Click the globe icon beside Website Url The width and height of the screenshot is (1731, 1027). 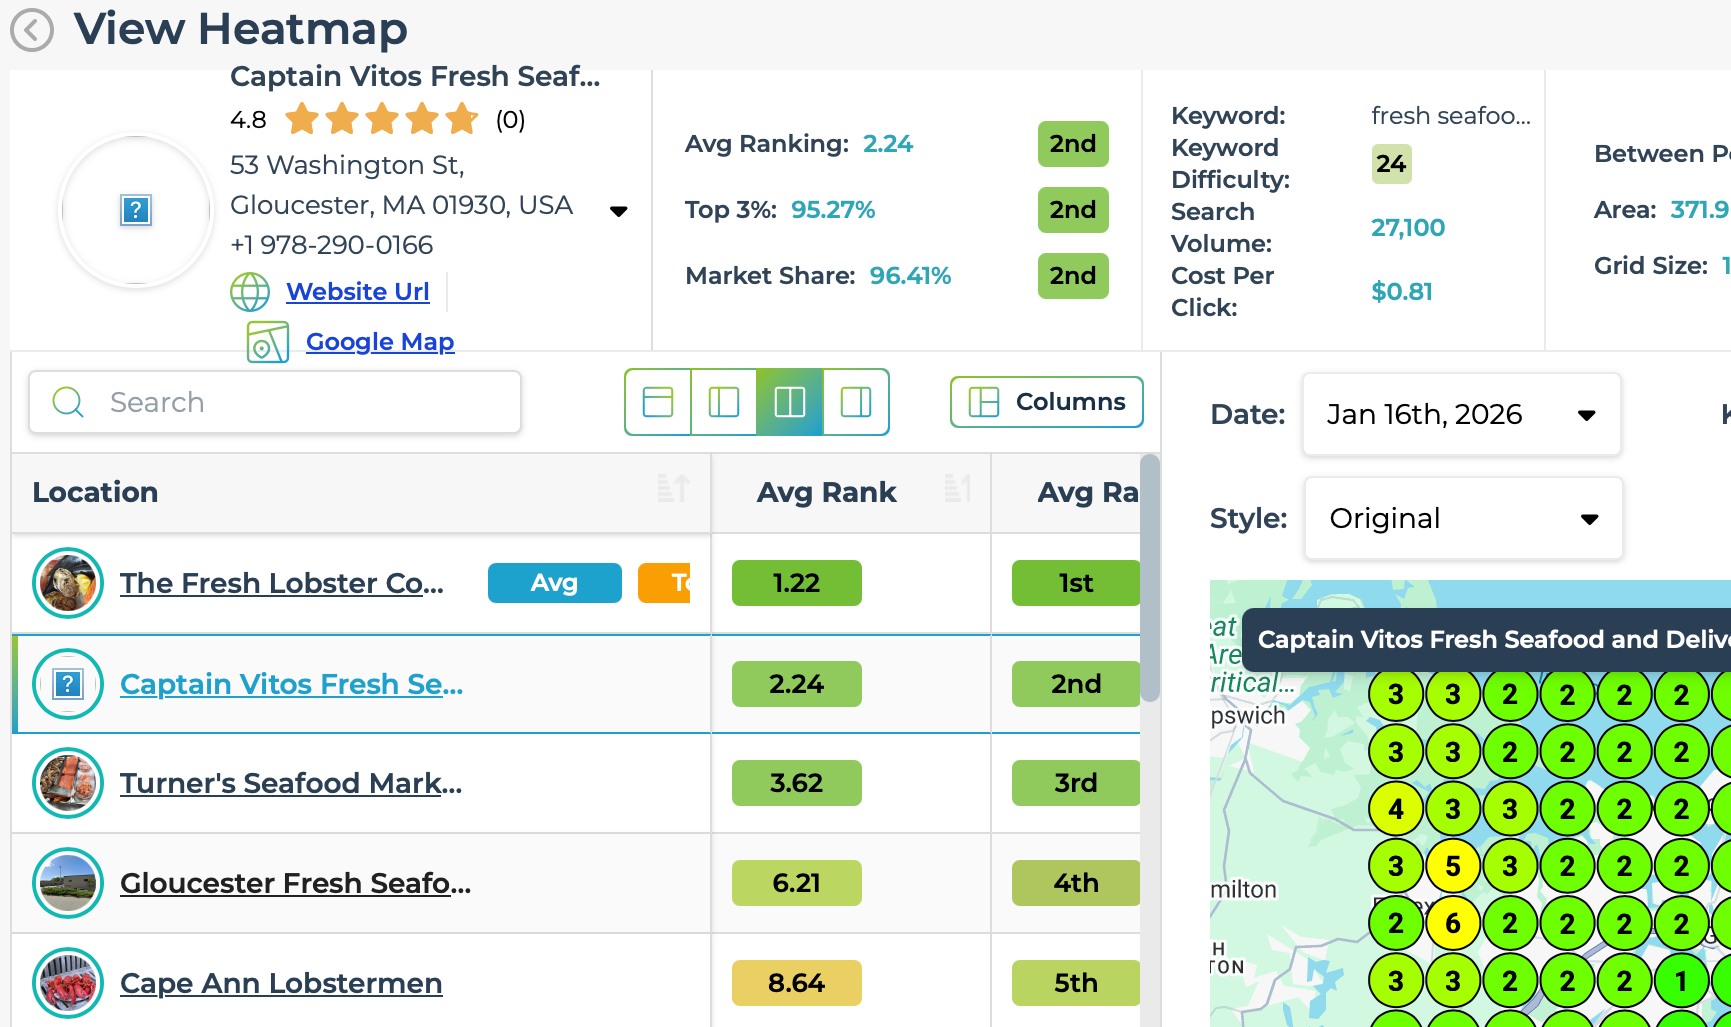click(x=250, y=292)
